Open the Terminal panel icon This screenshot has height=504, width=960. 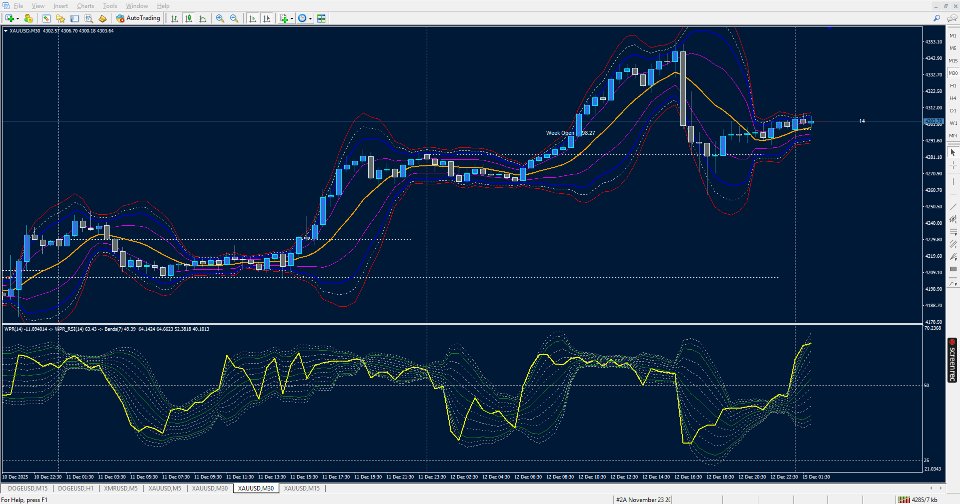coord(74,18)
